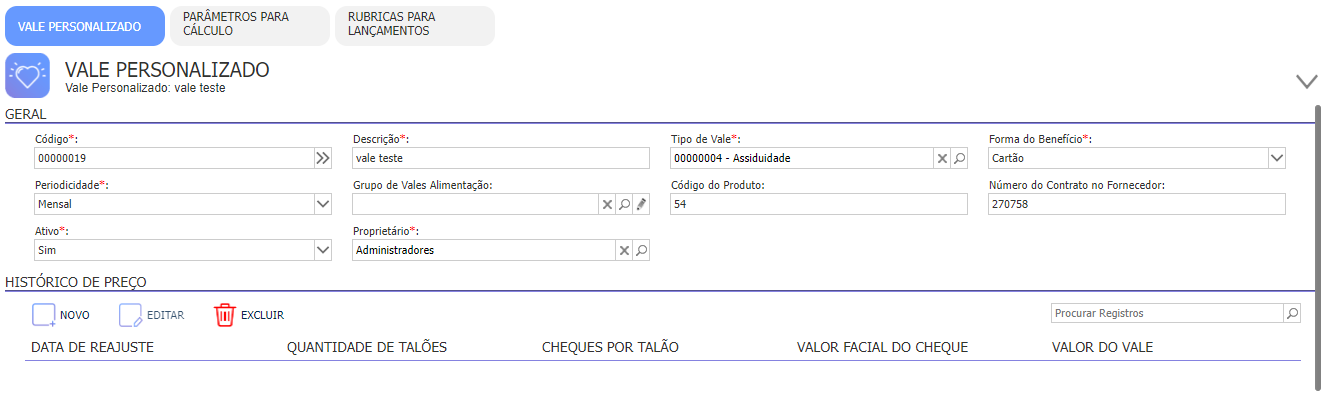
Task: Click the Vale Personalizado heart icon
Action: 28,76
